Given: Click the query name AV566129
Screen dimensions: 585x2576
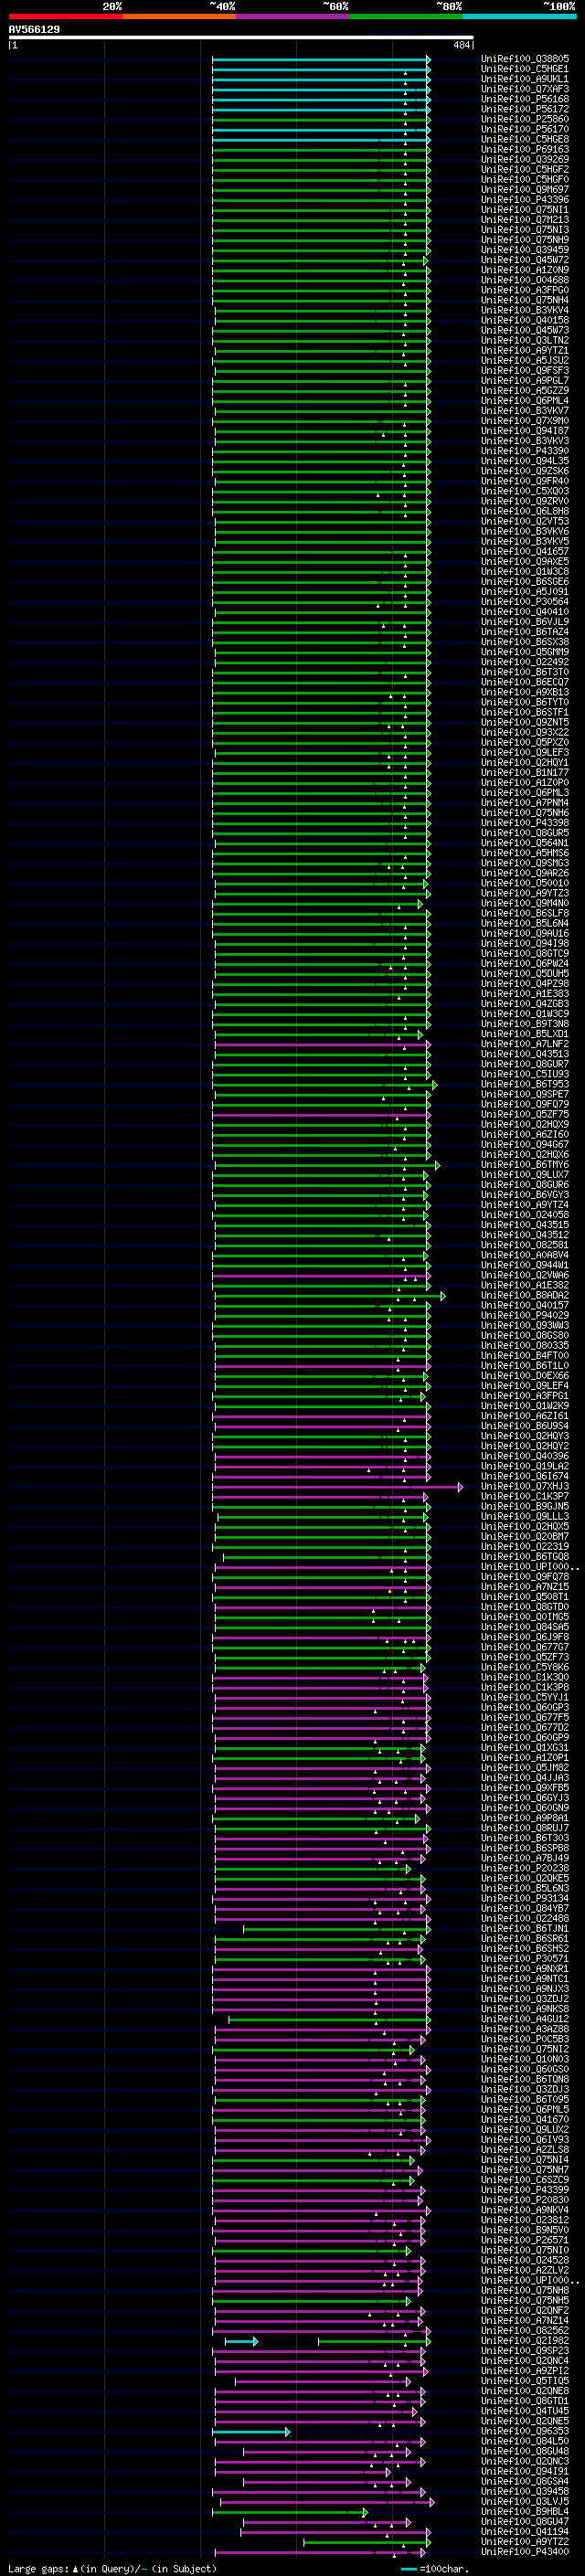Looking at the screenshot, I should coord(34,29).
